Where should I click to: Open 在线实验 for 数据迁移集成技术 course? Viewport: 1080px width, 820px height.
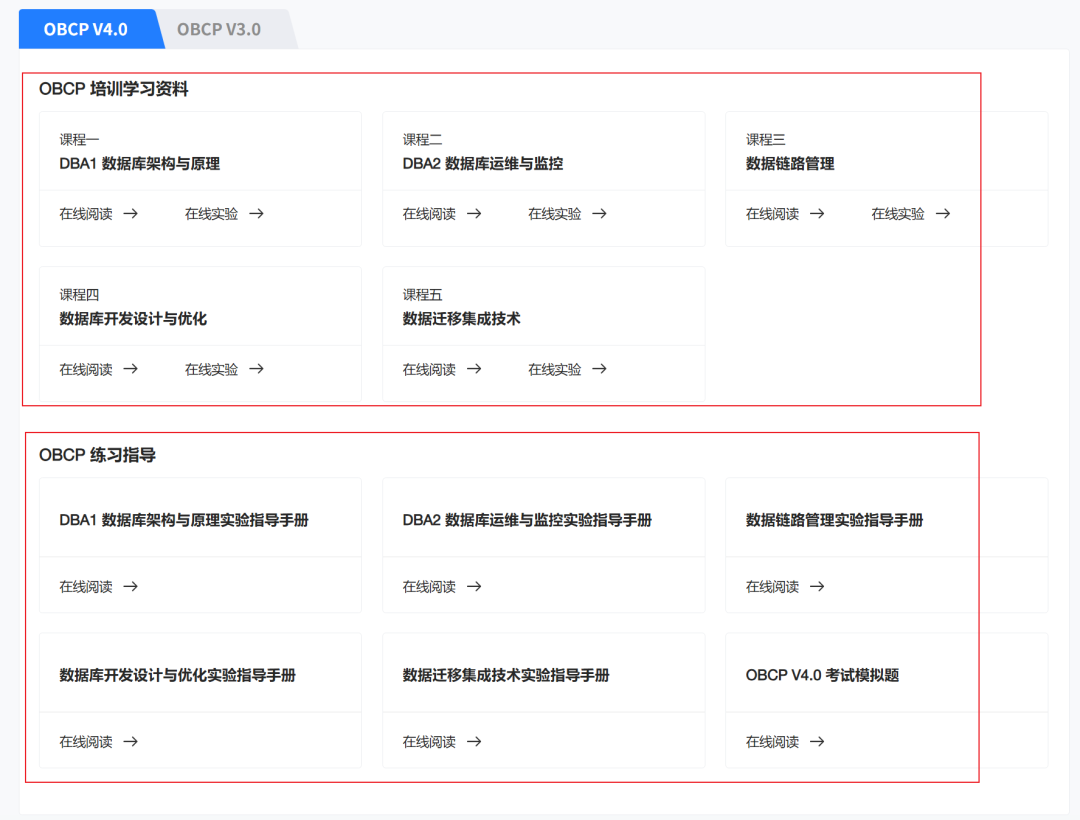[554, 370]
